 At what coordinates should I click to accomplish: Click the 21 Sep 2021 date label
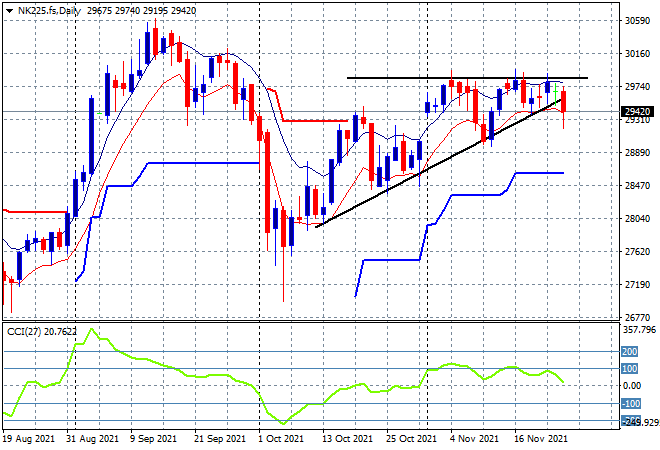220,439
